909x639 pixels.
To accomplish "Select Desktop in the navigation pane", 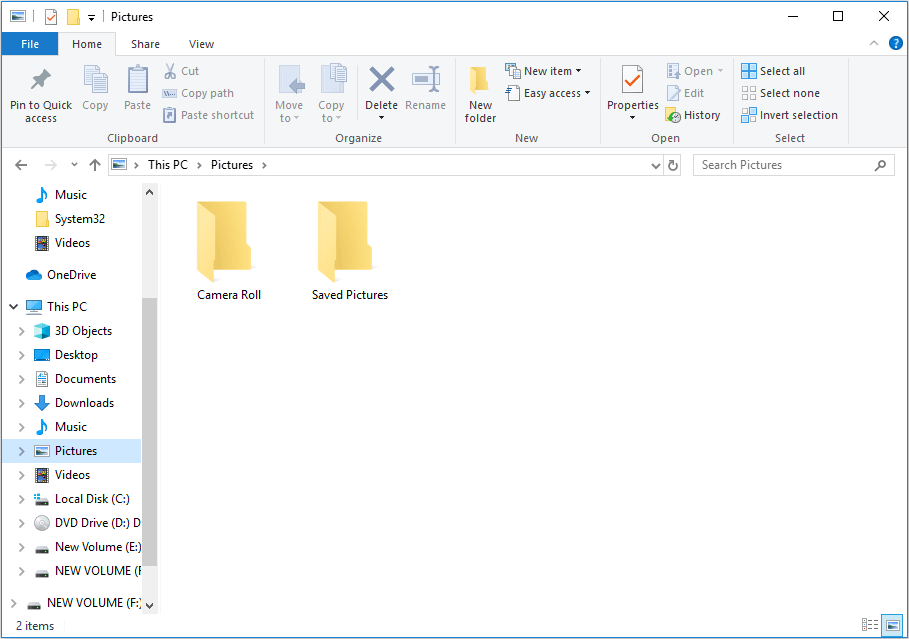I will click(76, 355).
